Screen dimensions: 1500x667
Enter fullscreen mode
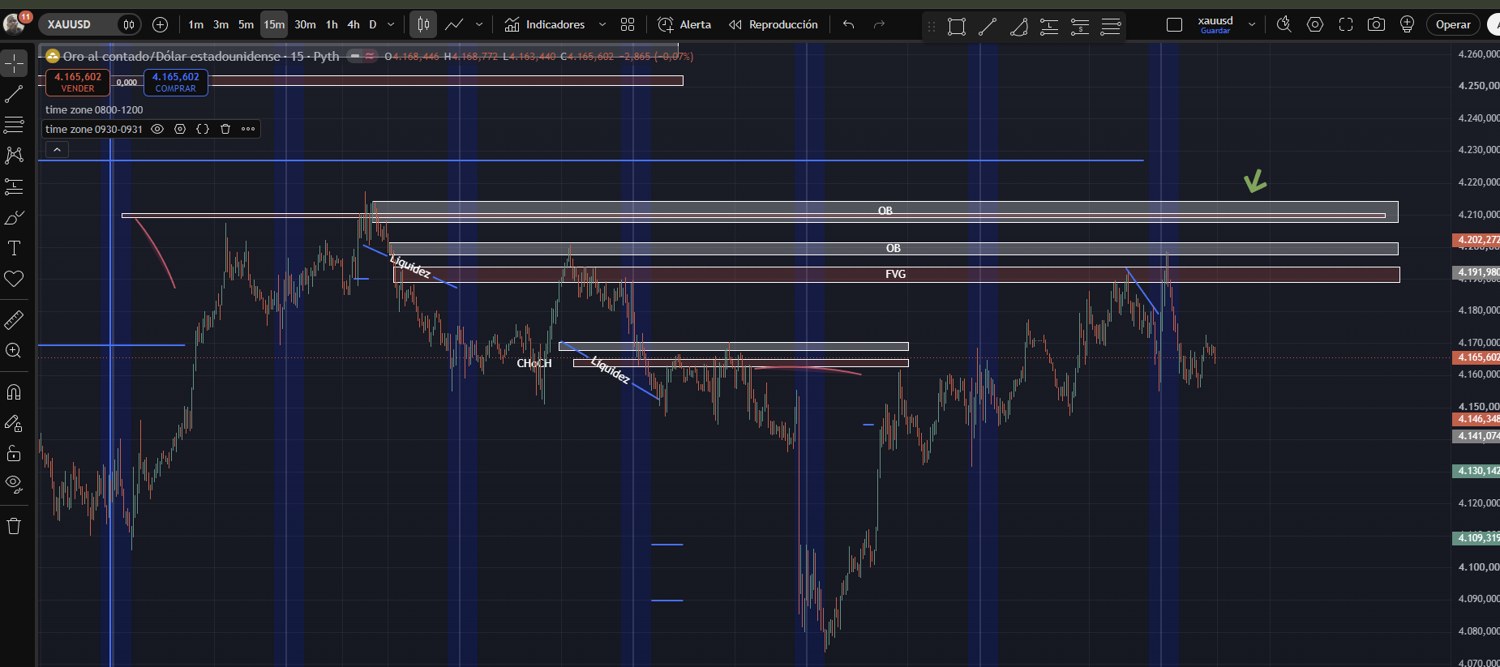pyautogui.click(x=1346, y=24)
